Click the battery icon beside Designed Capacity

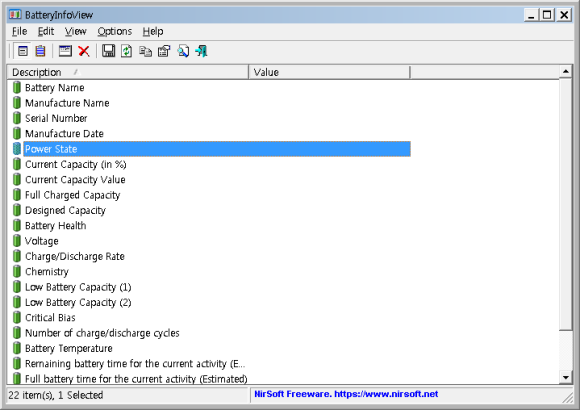click(x=17, y=210)
